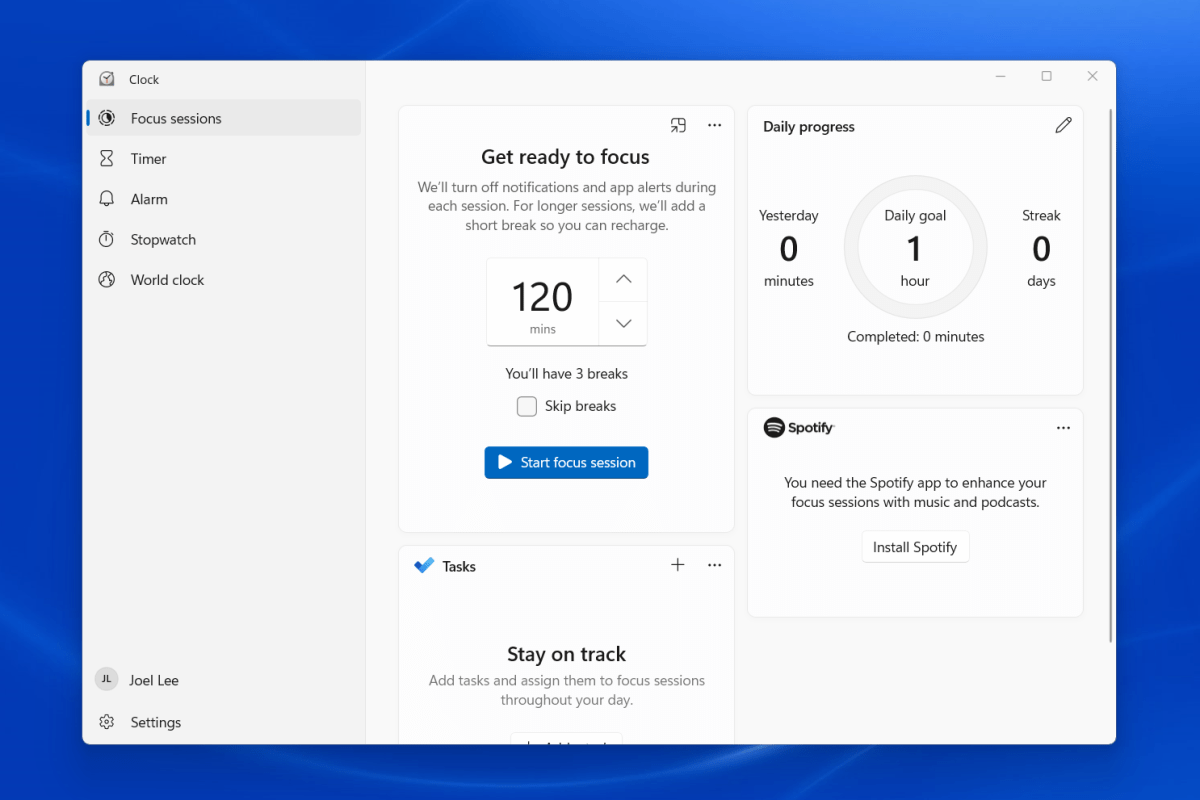Open Settings in the sidebar
Viewport: 1200px width, 800px height.
223,722
